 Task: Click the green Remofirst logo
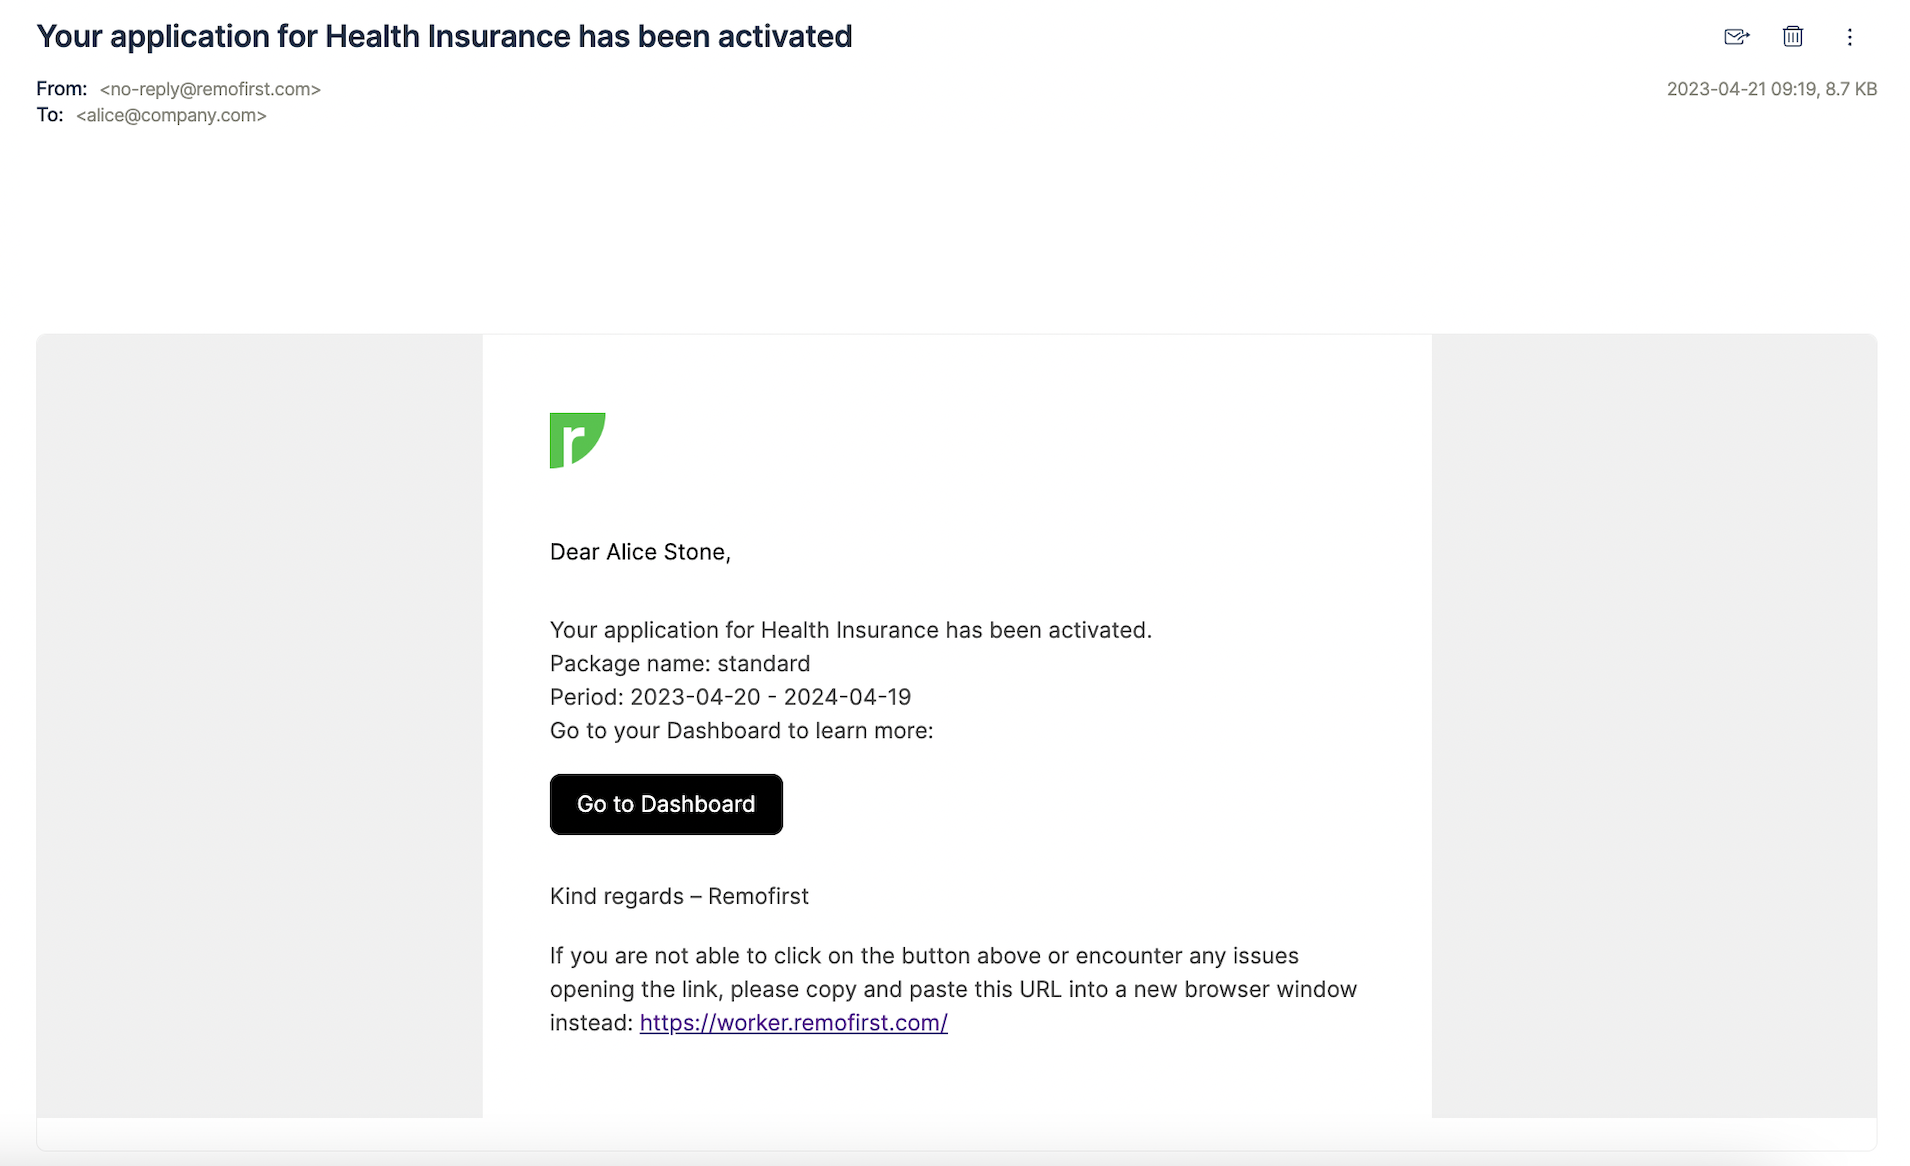577,440
